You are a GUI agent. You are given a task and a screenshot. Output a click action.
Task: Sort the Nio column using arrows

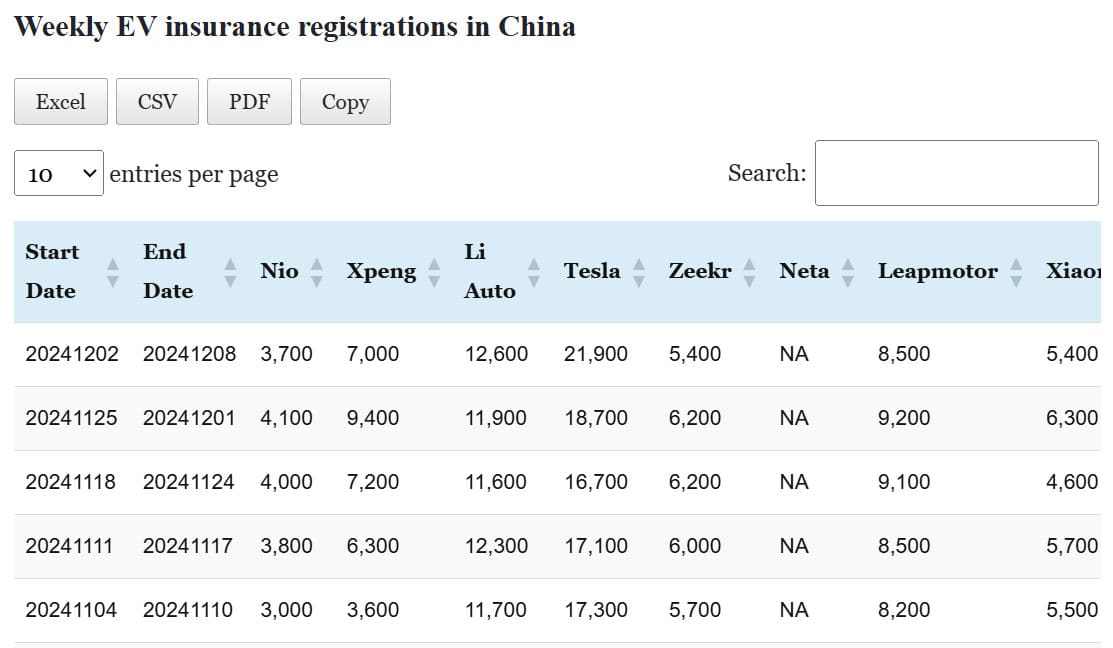click(x=317, y=272)
